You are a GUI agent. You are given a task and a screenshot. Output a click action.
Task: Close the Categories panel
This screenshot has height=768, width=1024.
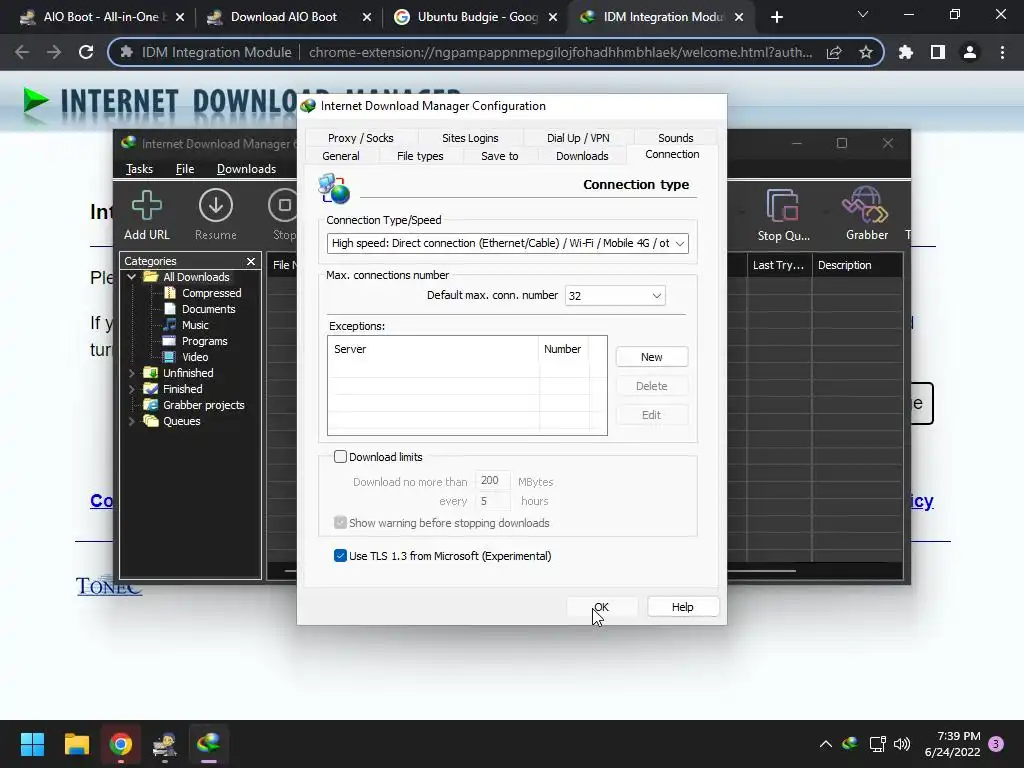(251, 261)
